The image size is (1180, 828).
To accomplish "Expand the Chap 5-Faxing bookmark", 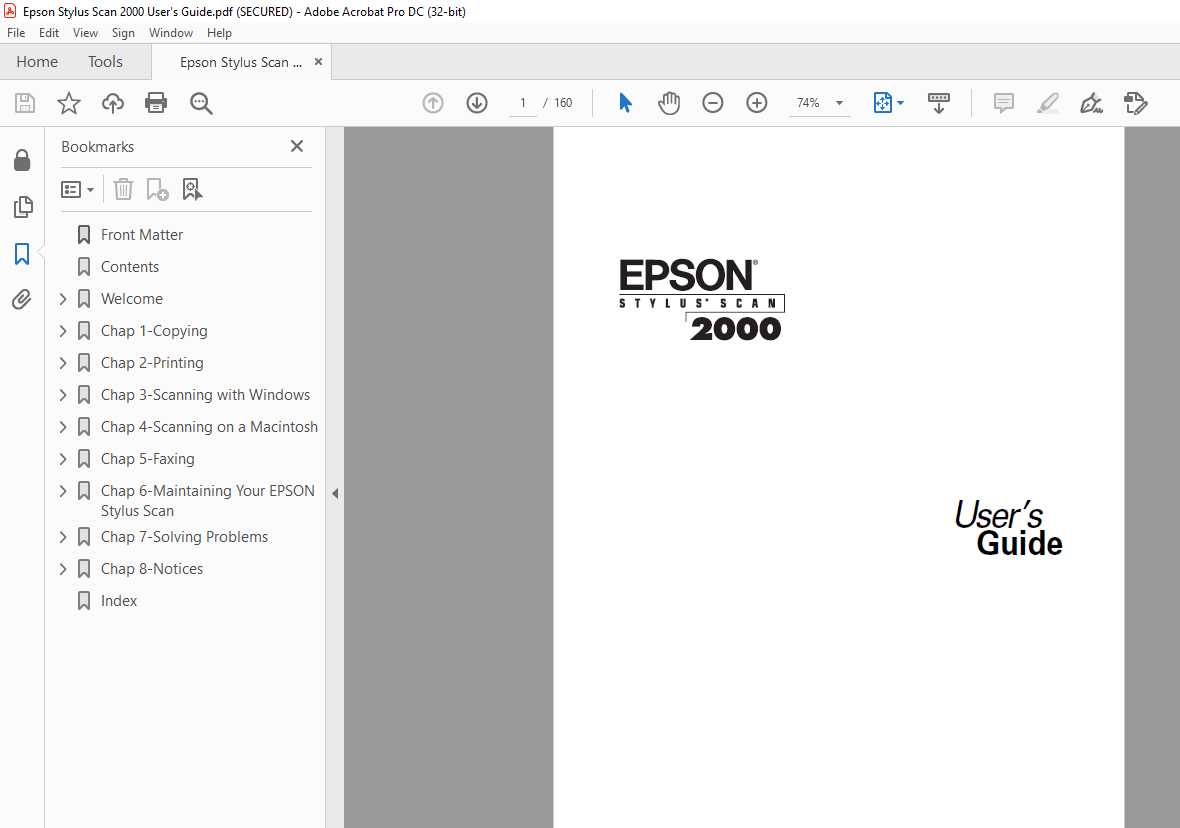I will [x=63, y=459].
